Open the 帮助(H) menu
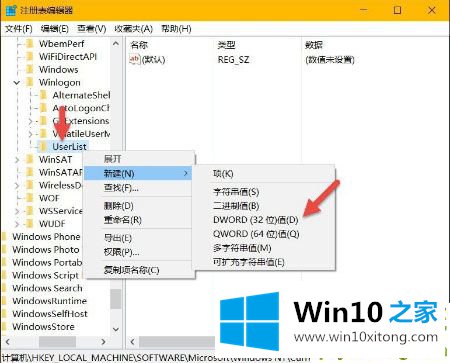The image size is (450, 363). (176, 29)
